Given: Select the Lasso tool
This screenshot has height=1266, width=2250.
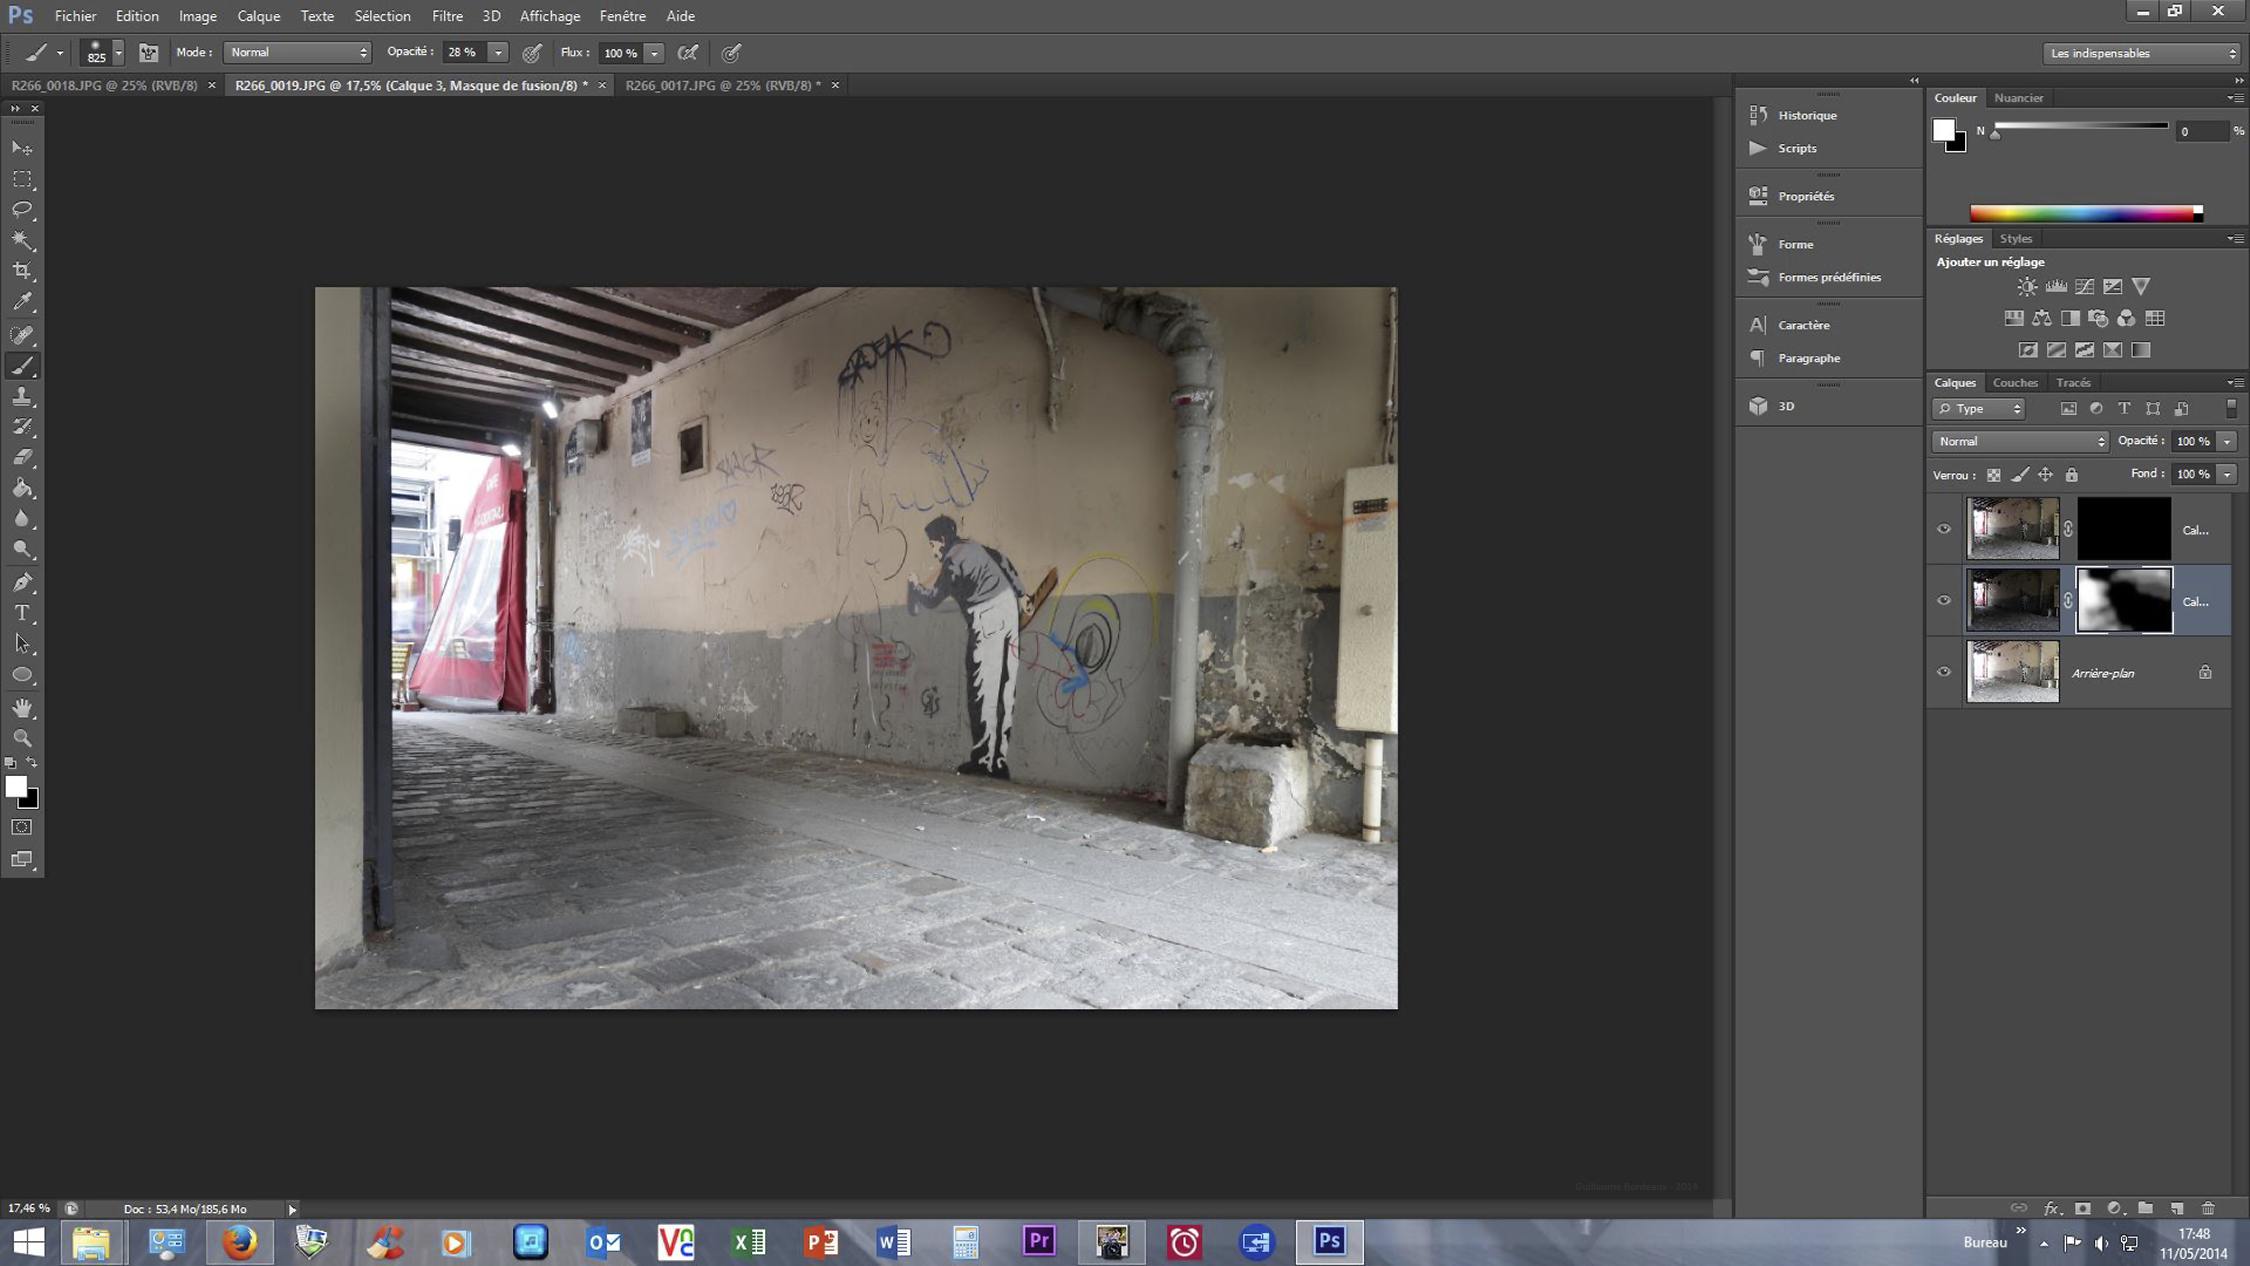Looking at the screenshot, I should [x=22, y=210].
